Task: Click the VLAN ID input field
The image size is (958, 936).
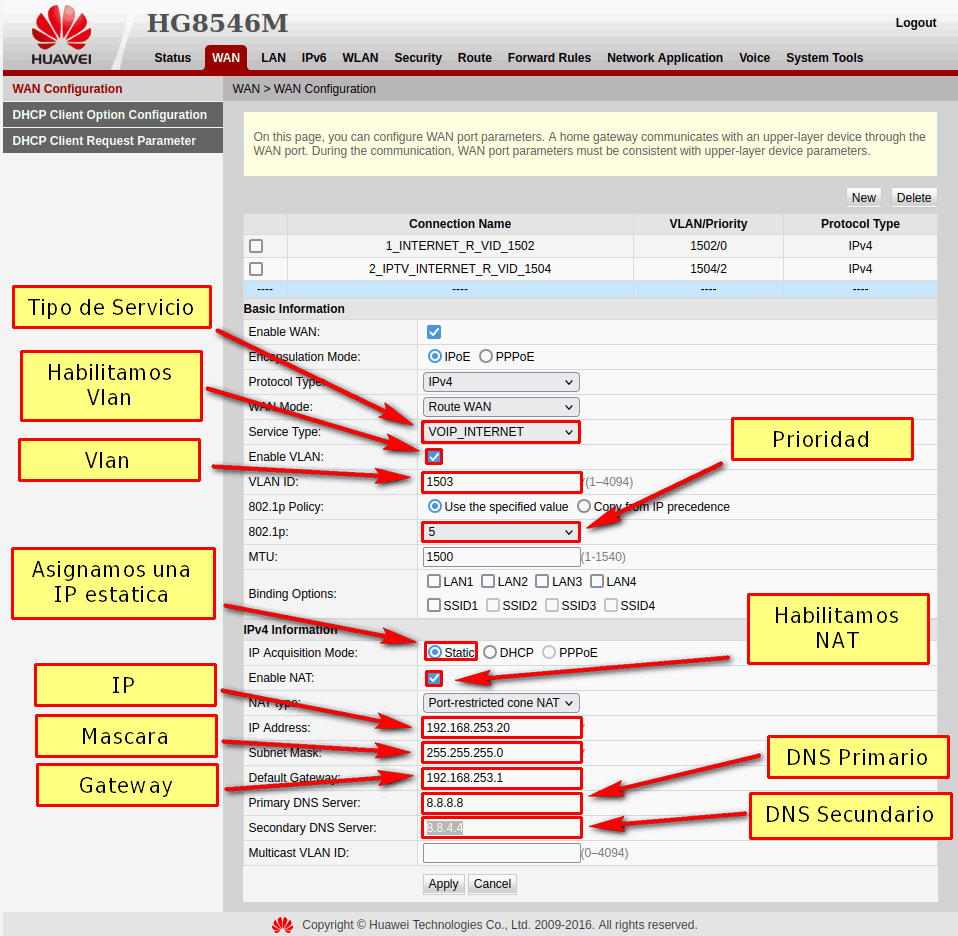Action: point(502,482)
